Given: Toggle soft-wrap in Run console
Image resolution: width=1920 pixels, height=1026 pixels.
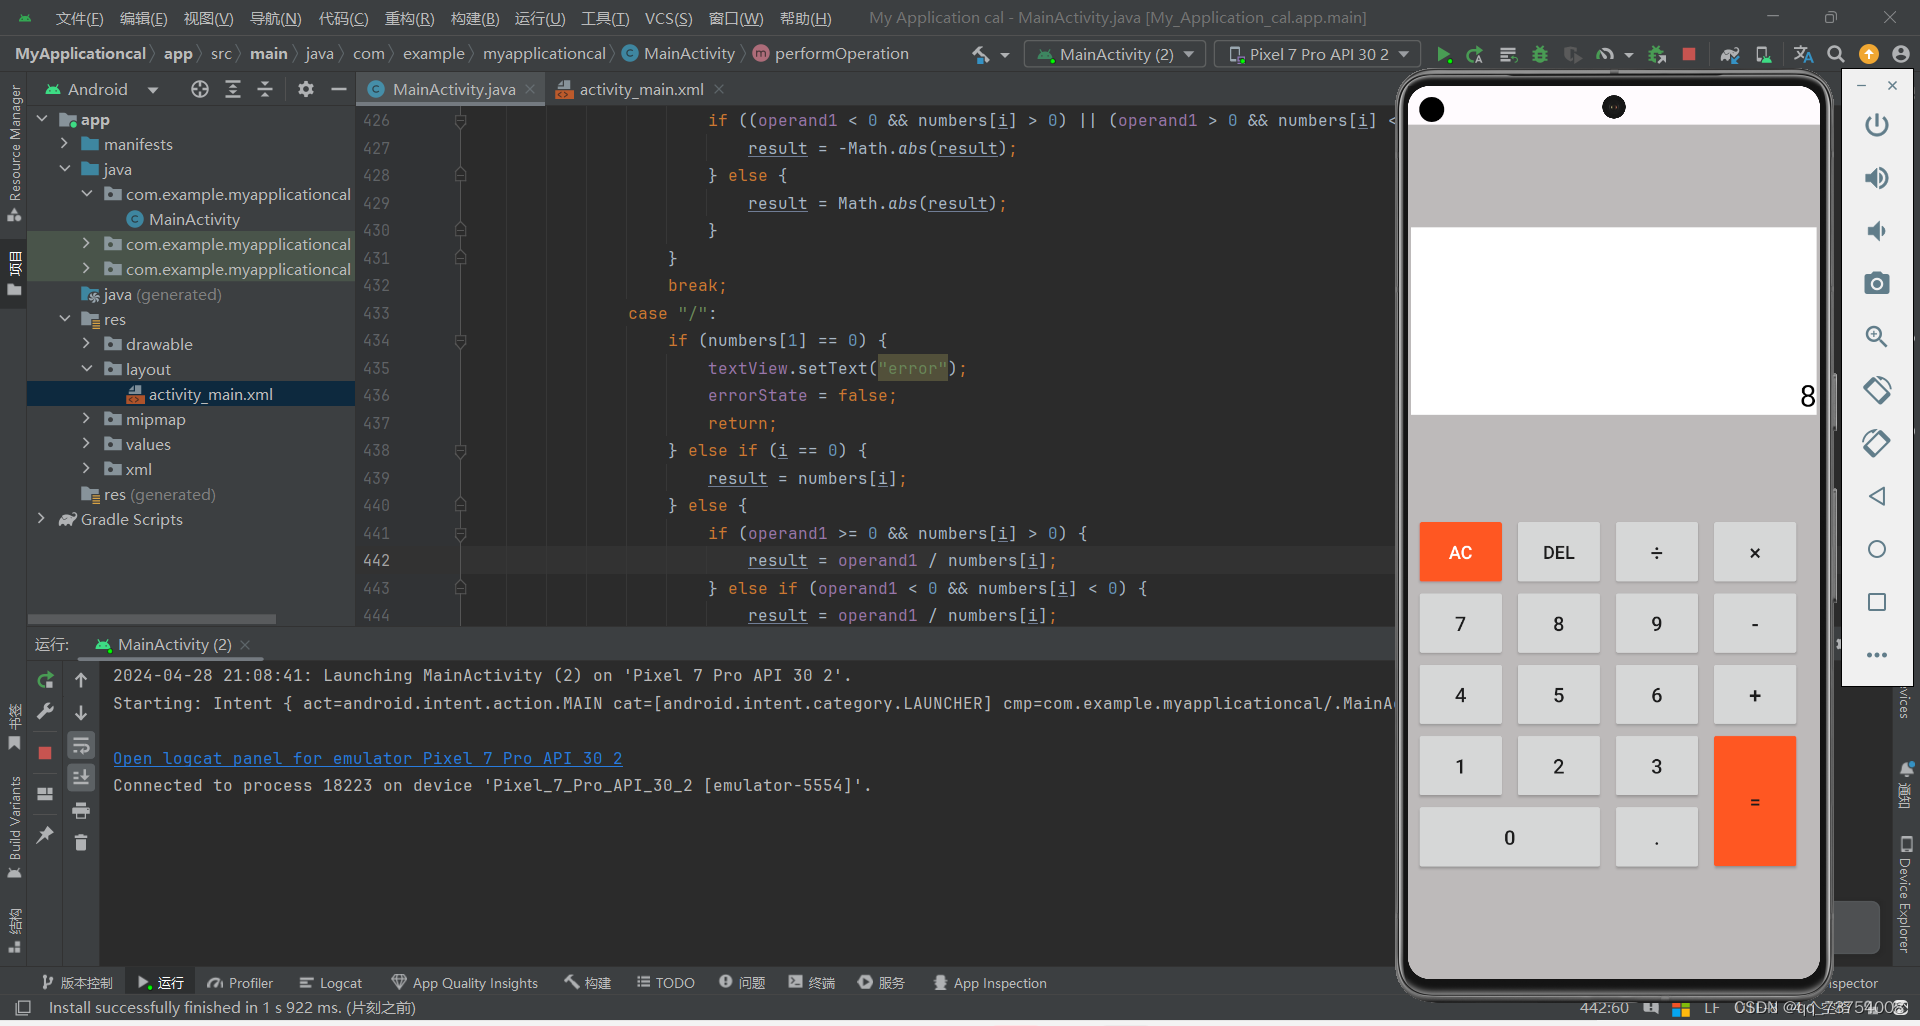Looking at the screenshot, I should coord(81,745).
